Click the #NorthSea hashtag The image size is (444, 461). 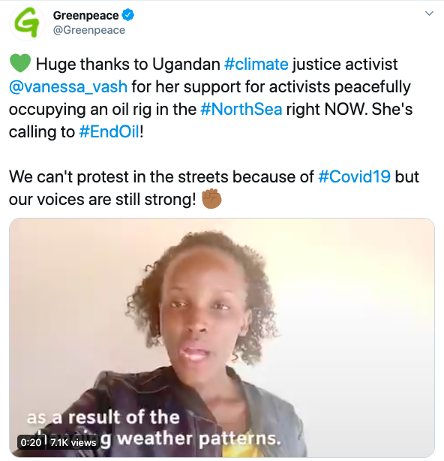[x=241, y=109]
